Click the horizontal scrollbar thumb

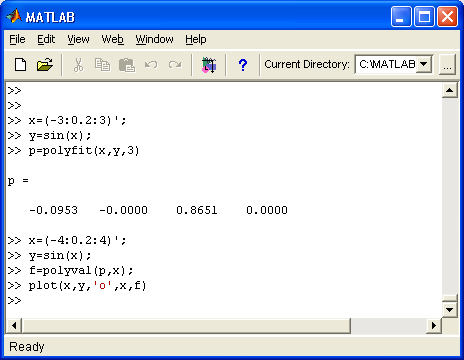pyautogui.click(x=186, y=325)
